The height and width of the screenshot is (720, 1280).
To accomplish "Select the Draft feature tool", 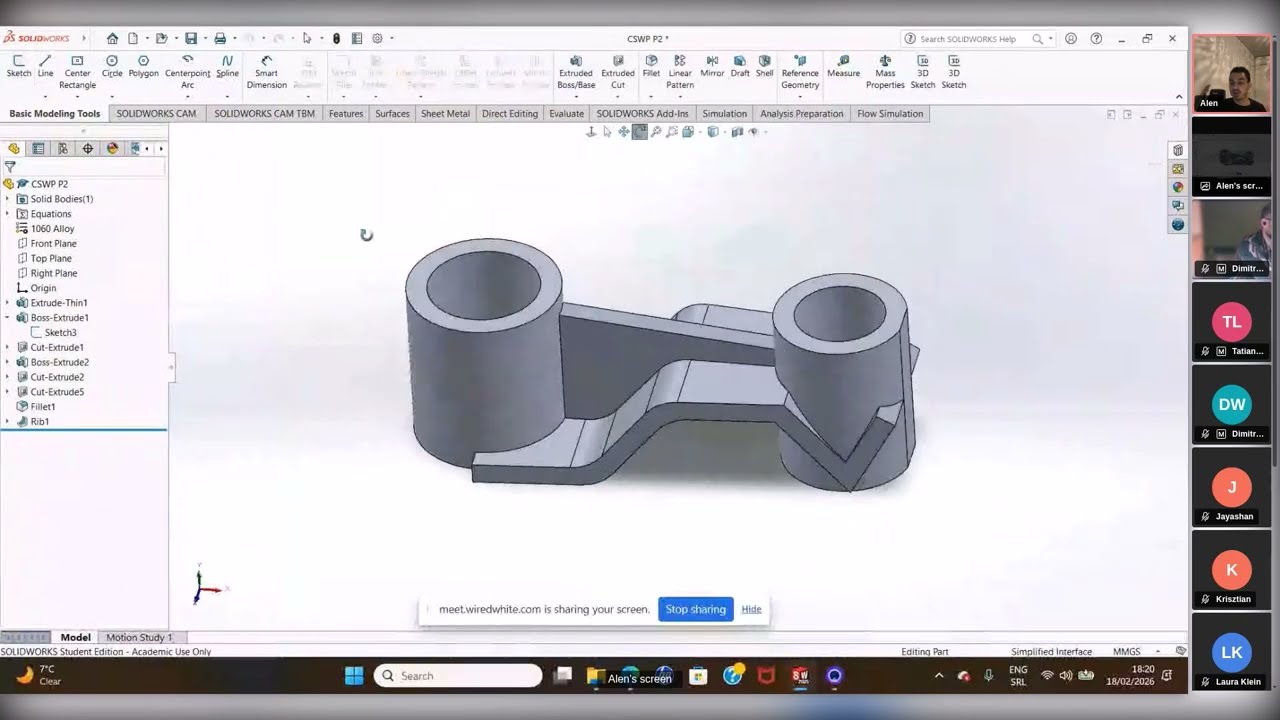I will click(x=740, y=66).
